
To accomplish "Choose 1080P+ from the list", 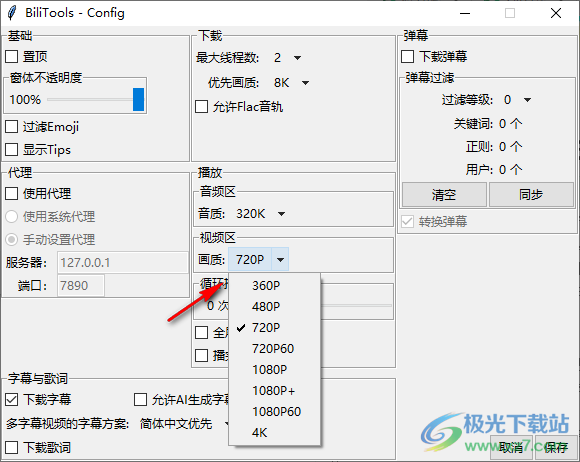I will [x=274, y=391].
